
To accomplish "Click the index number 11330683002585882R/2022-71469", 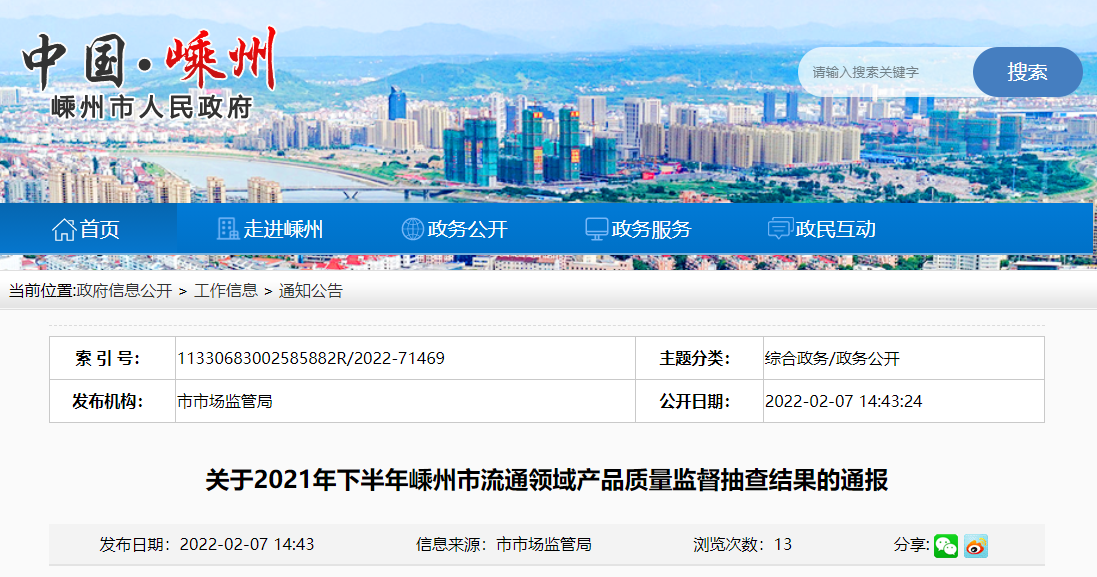I will click(x=311, y=358).
